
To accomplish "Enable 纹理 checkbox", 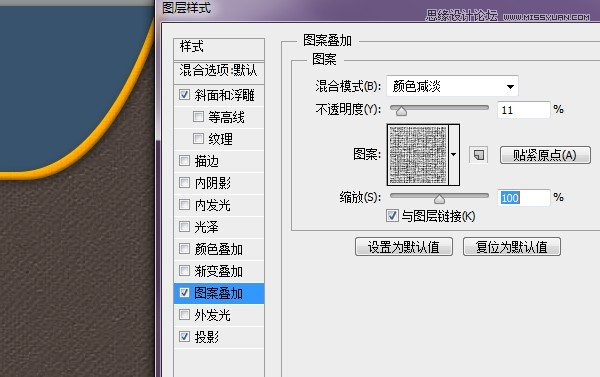I will point(198,138).
